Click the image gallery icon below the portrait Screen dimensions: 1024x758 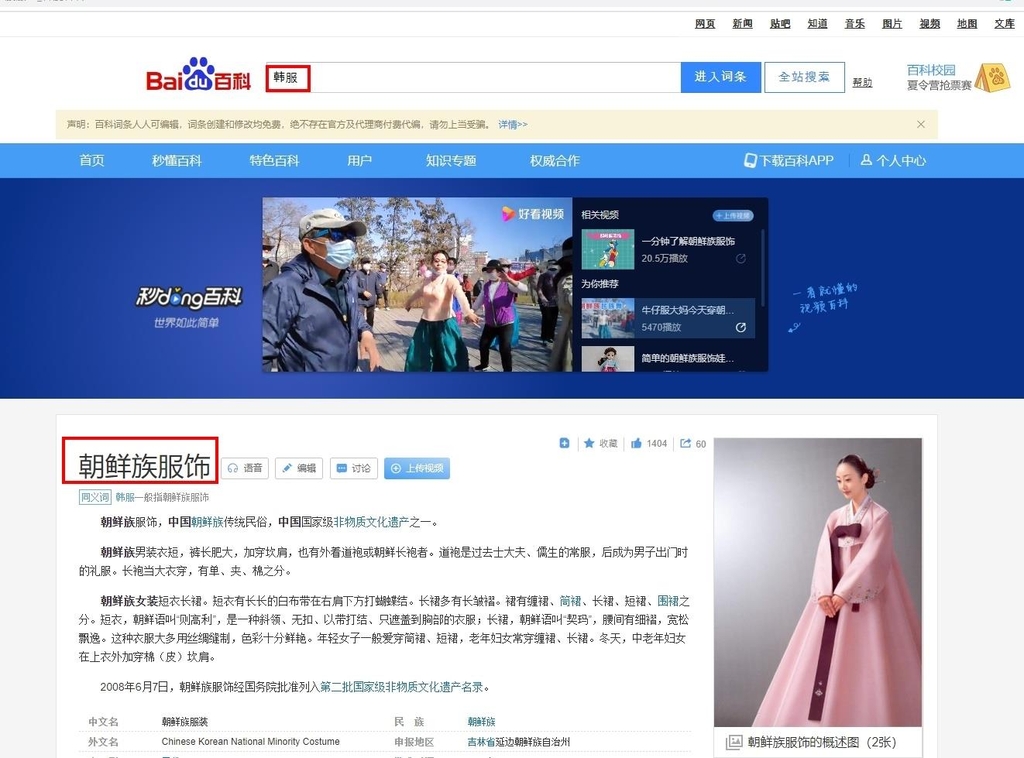coord(734,742)
